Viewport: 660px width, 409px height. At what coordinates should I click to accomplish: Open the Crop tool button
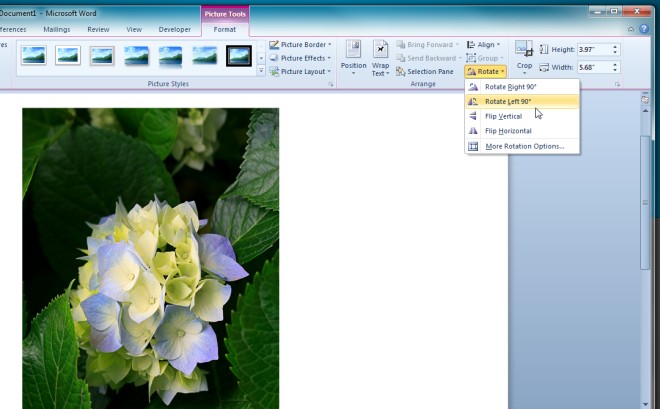click(x=524, y=58)
